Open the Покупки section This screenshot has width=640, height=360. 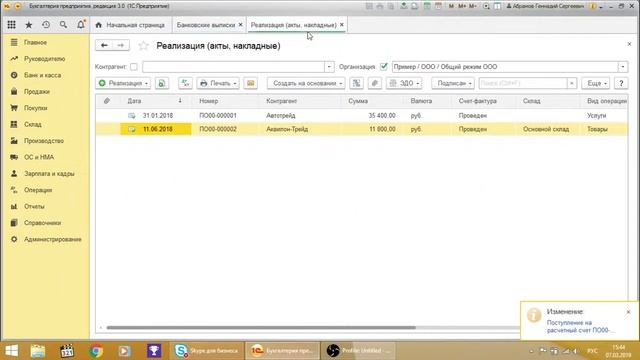click(x=36, y=108)
